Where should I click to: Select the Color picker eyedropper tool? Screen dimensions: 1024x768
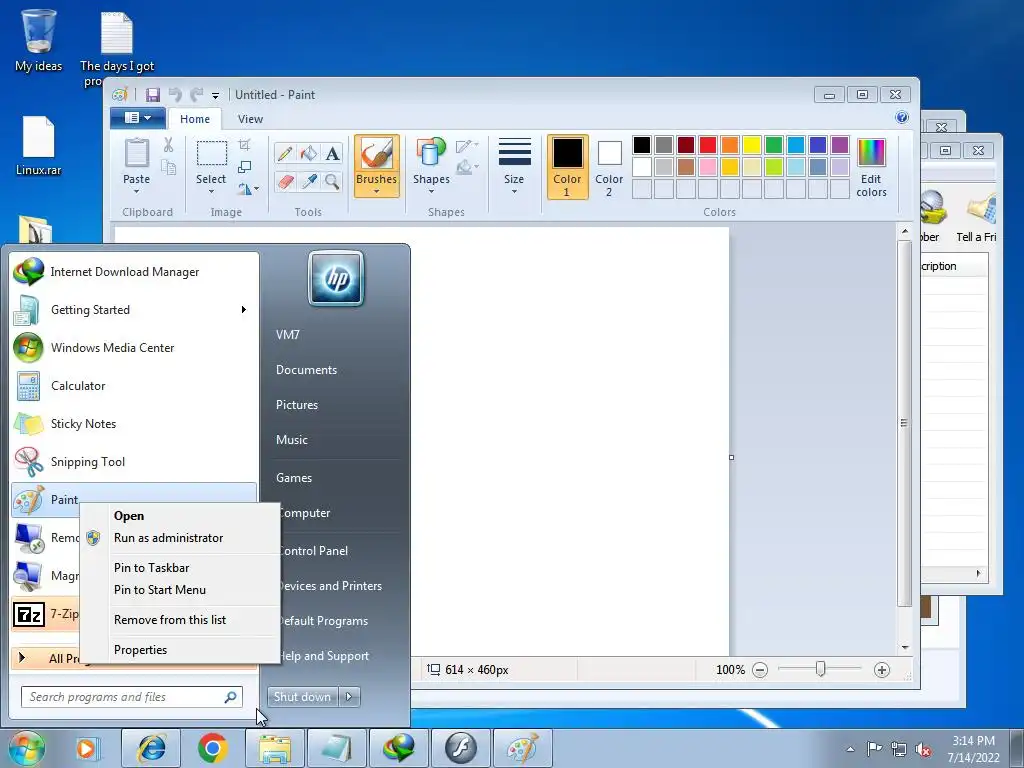point(308,181)
